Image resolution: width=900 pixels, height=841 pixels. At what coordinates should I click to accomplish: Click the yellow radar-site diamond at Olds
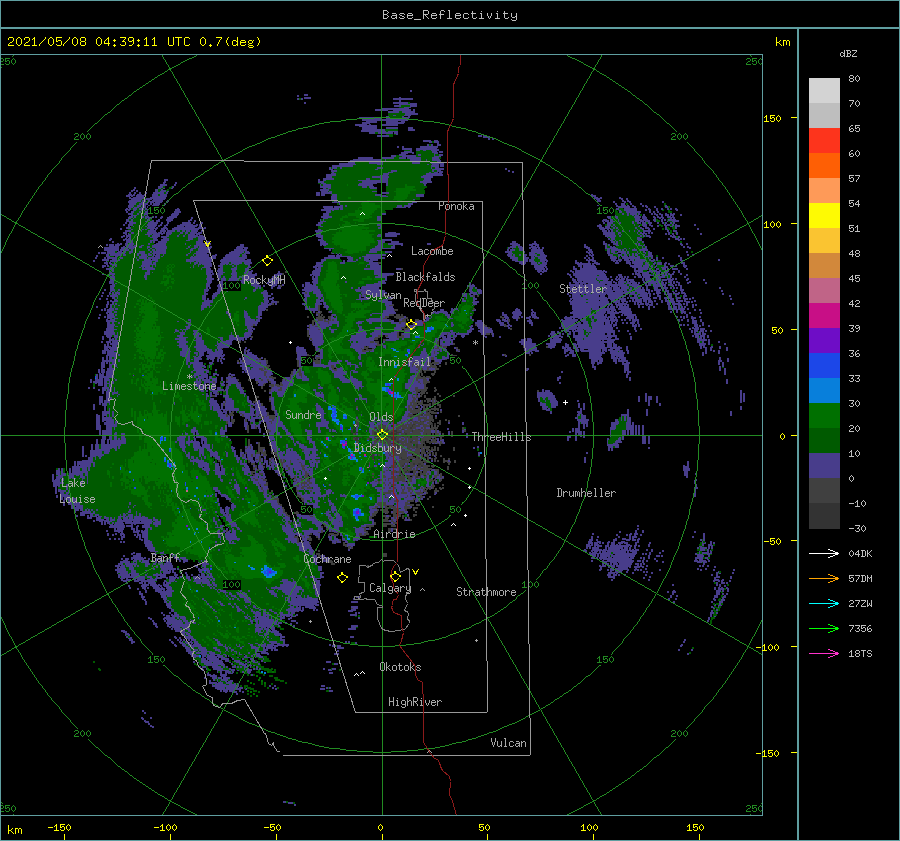tap(382, 435)
